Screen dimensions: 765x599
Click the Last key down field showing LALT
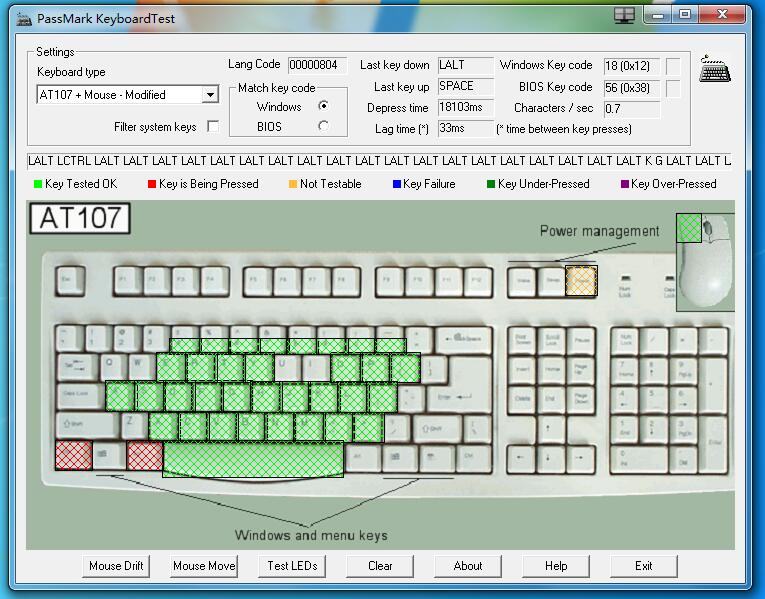click(466, 65)
